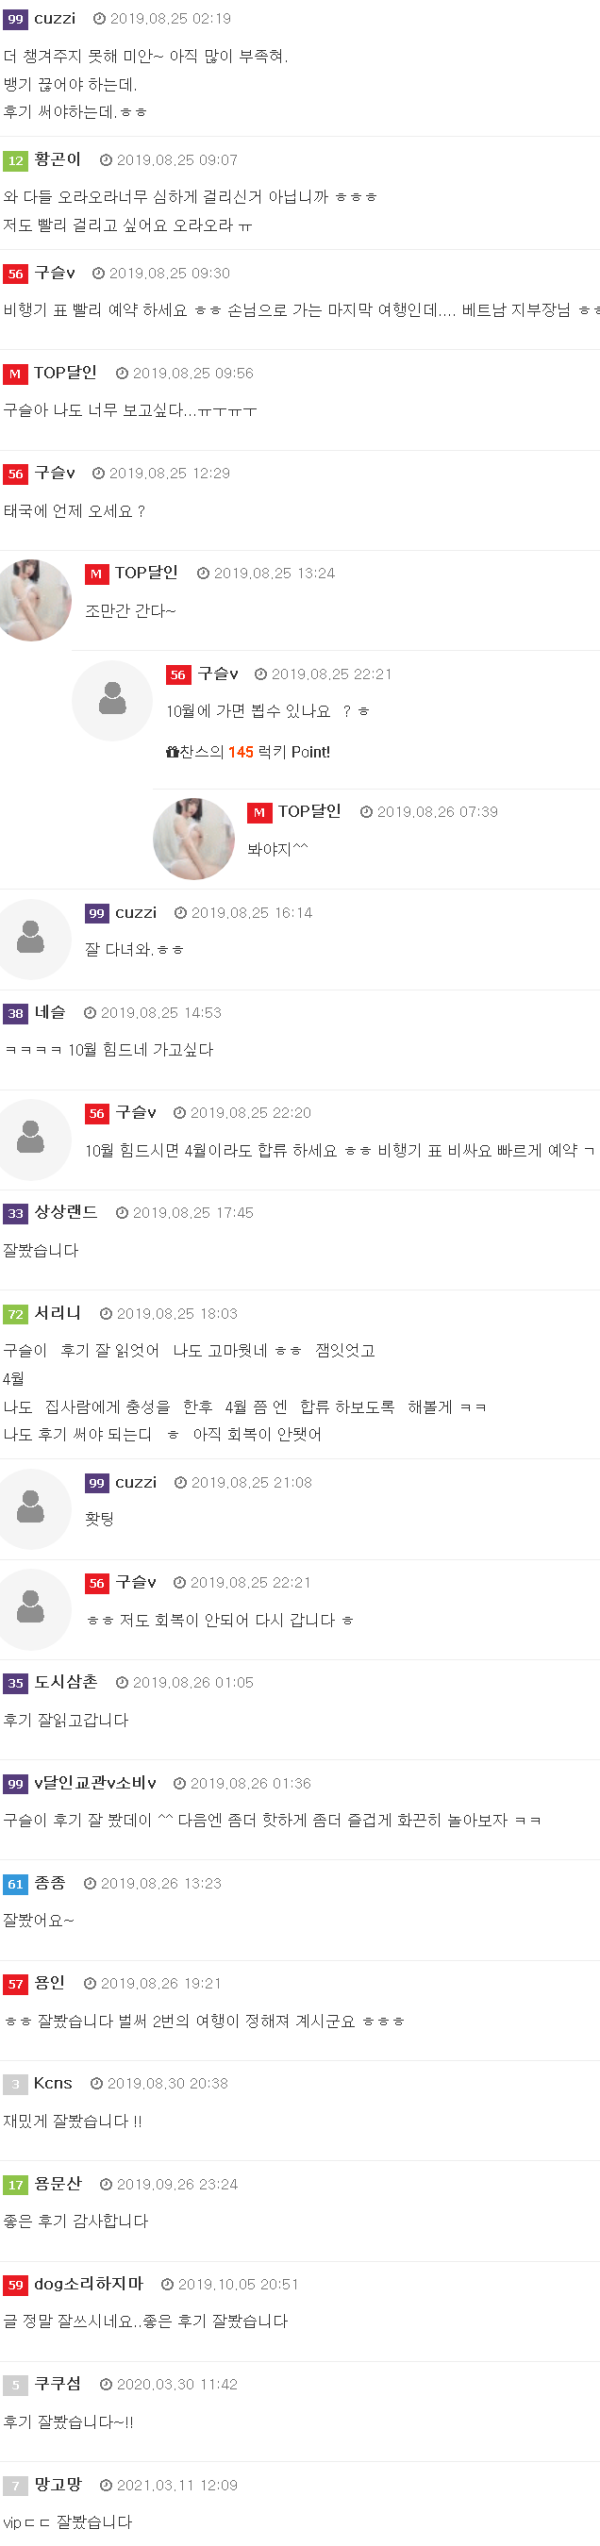Select the level 17 badge next to 용문산
Image resolution: width=600 pixels, height=2546 pixels.
[15, 2185]
